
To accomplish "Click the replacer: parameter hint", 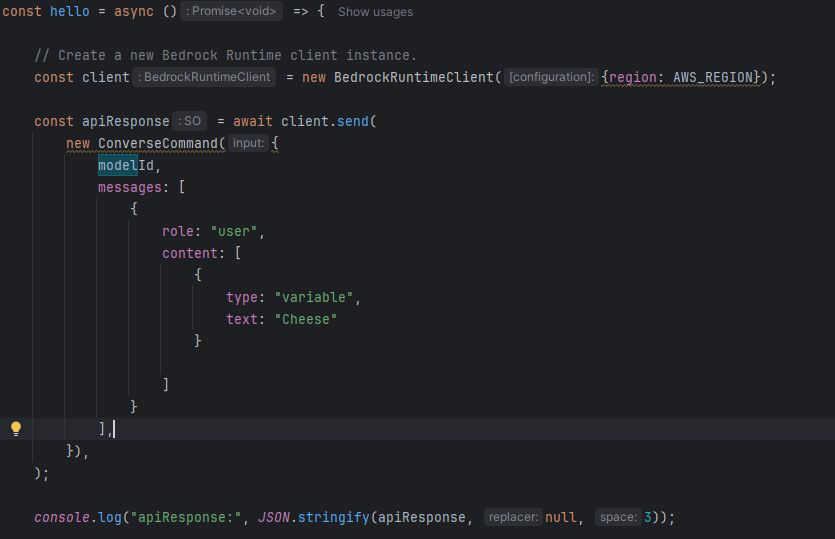I will 513,517.
